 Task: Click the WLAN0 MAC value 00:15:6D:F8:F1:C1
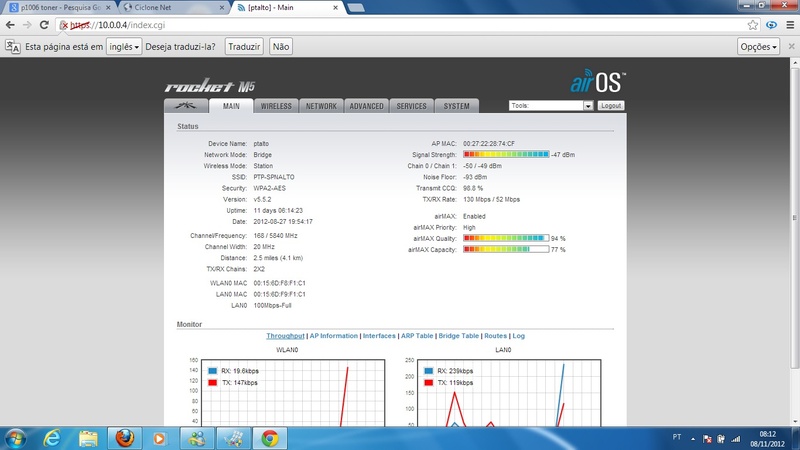pos(280,283)
